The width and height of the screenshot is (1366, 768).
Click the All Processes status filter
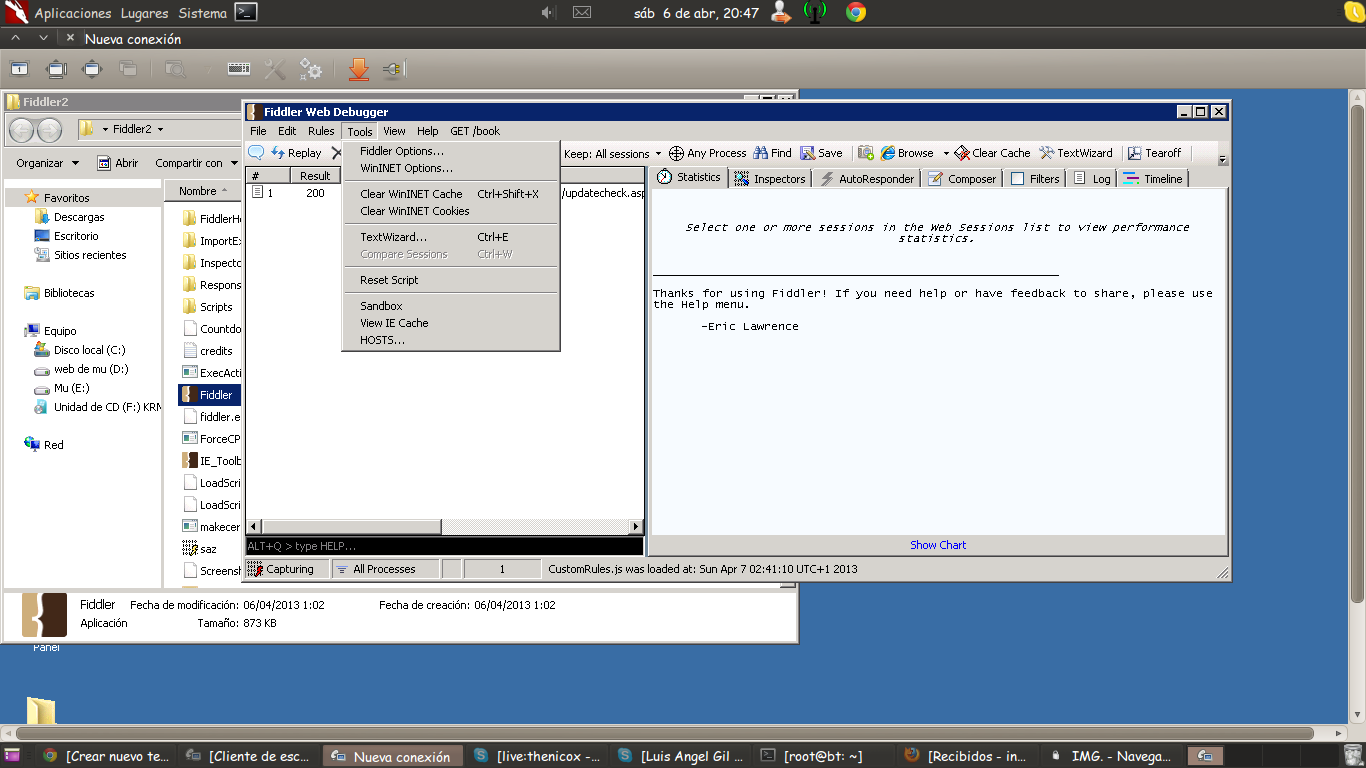click(385, 569)
